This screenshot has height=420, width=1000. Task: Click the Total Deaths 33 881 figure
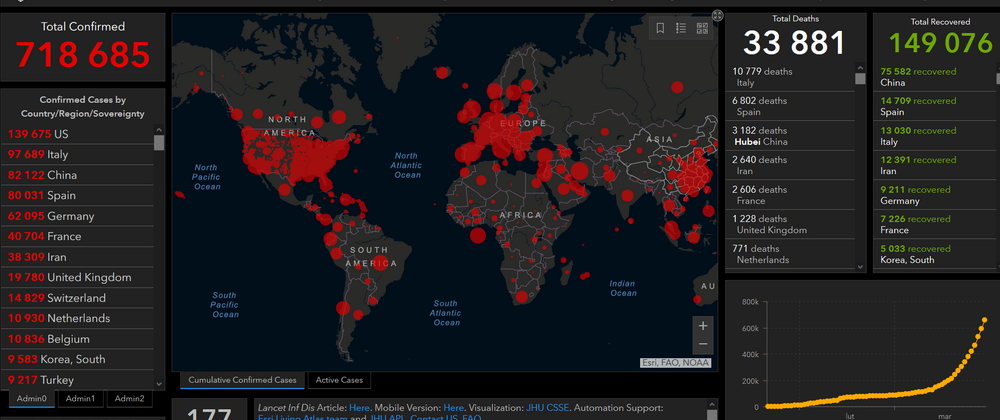[x=794, y=43]
